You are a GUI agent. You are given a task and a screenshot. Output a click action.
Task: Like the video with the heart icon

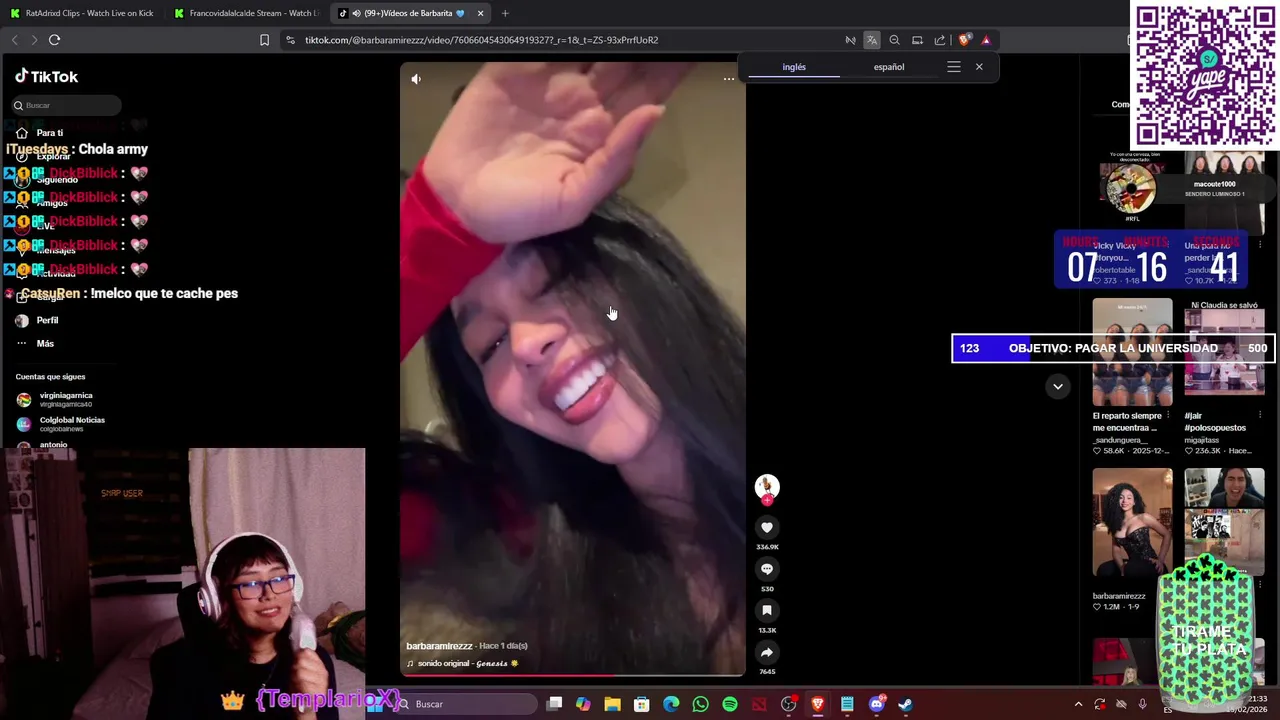click(767, 528)
